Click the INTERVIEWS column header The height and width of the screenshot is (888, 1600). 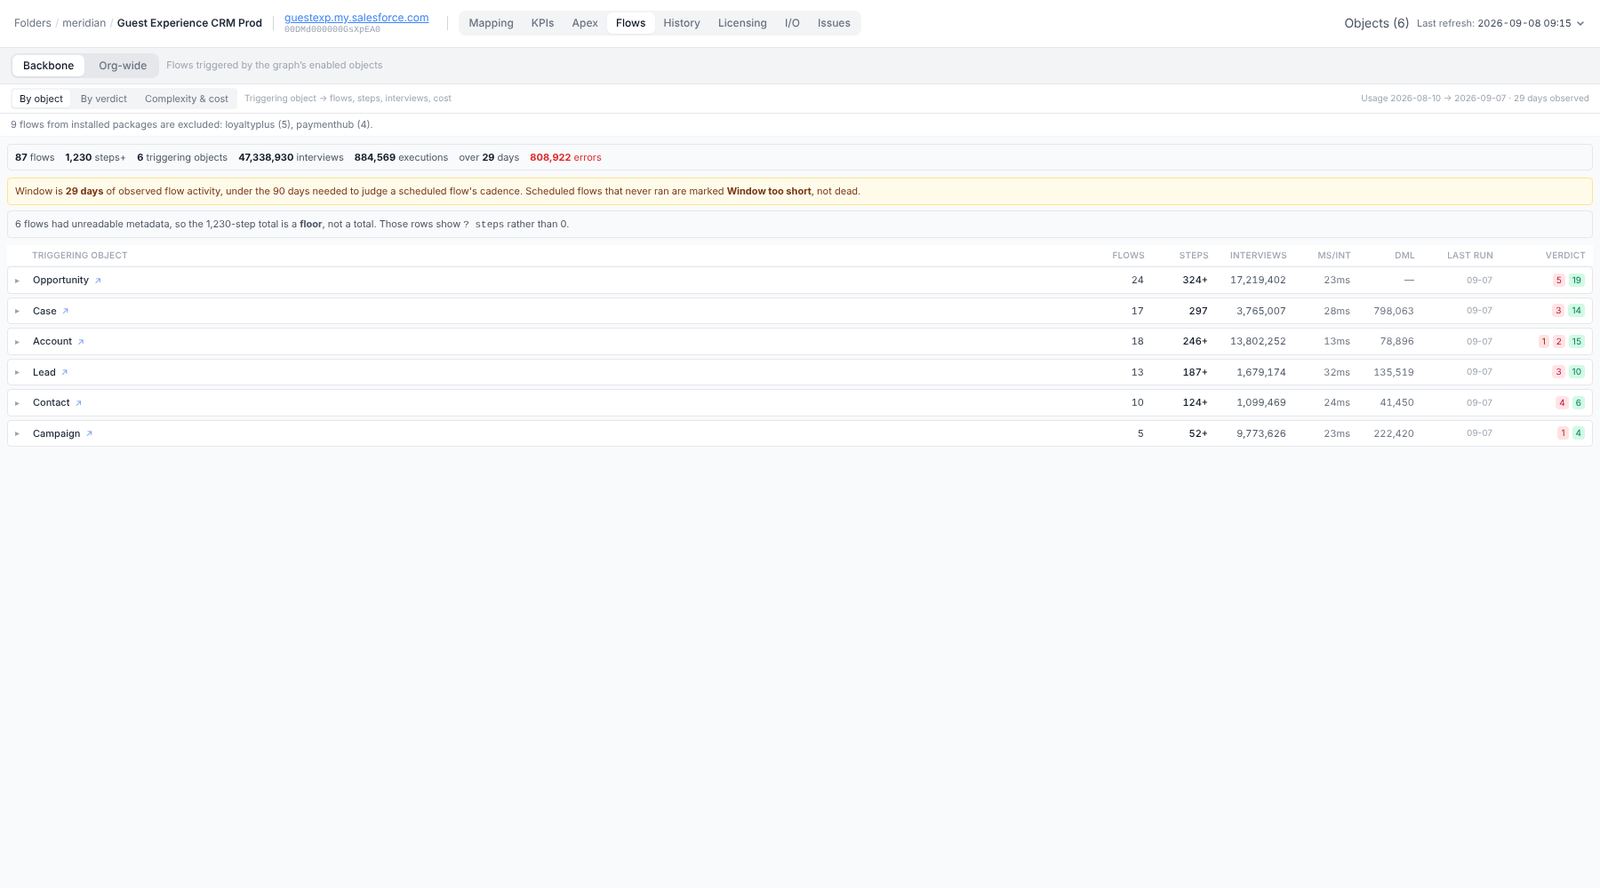tap(1258, 256)
